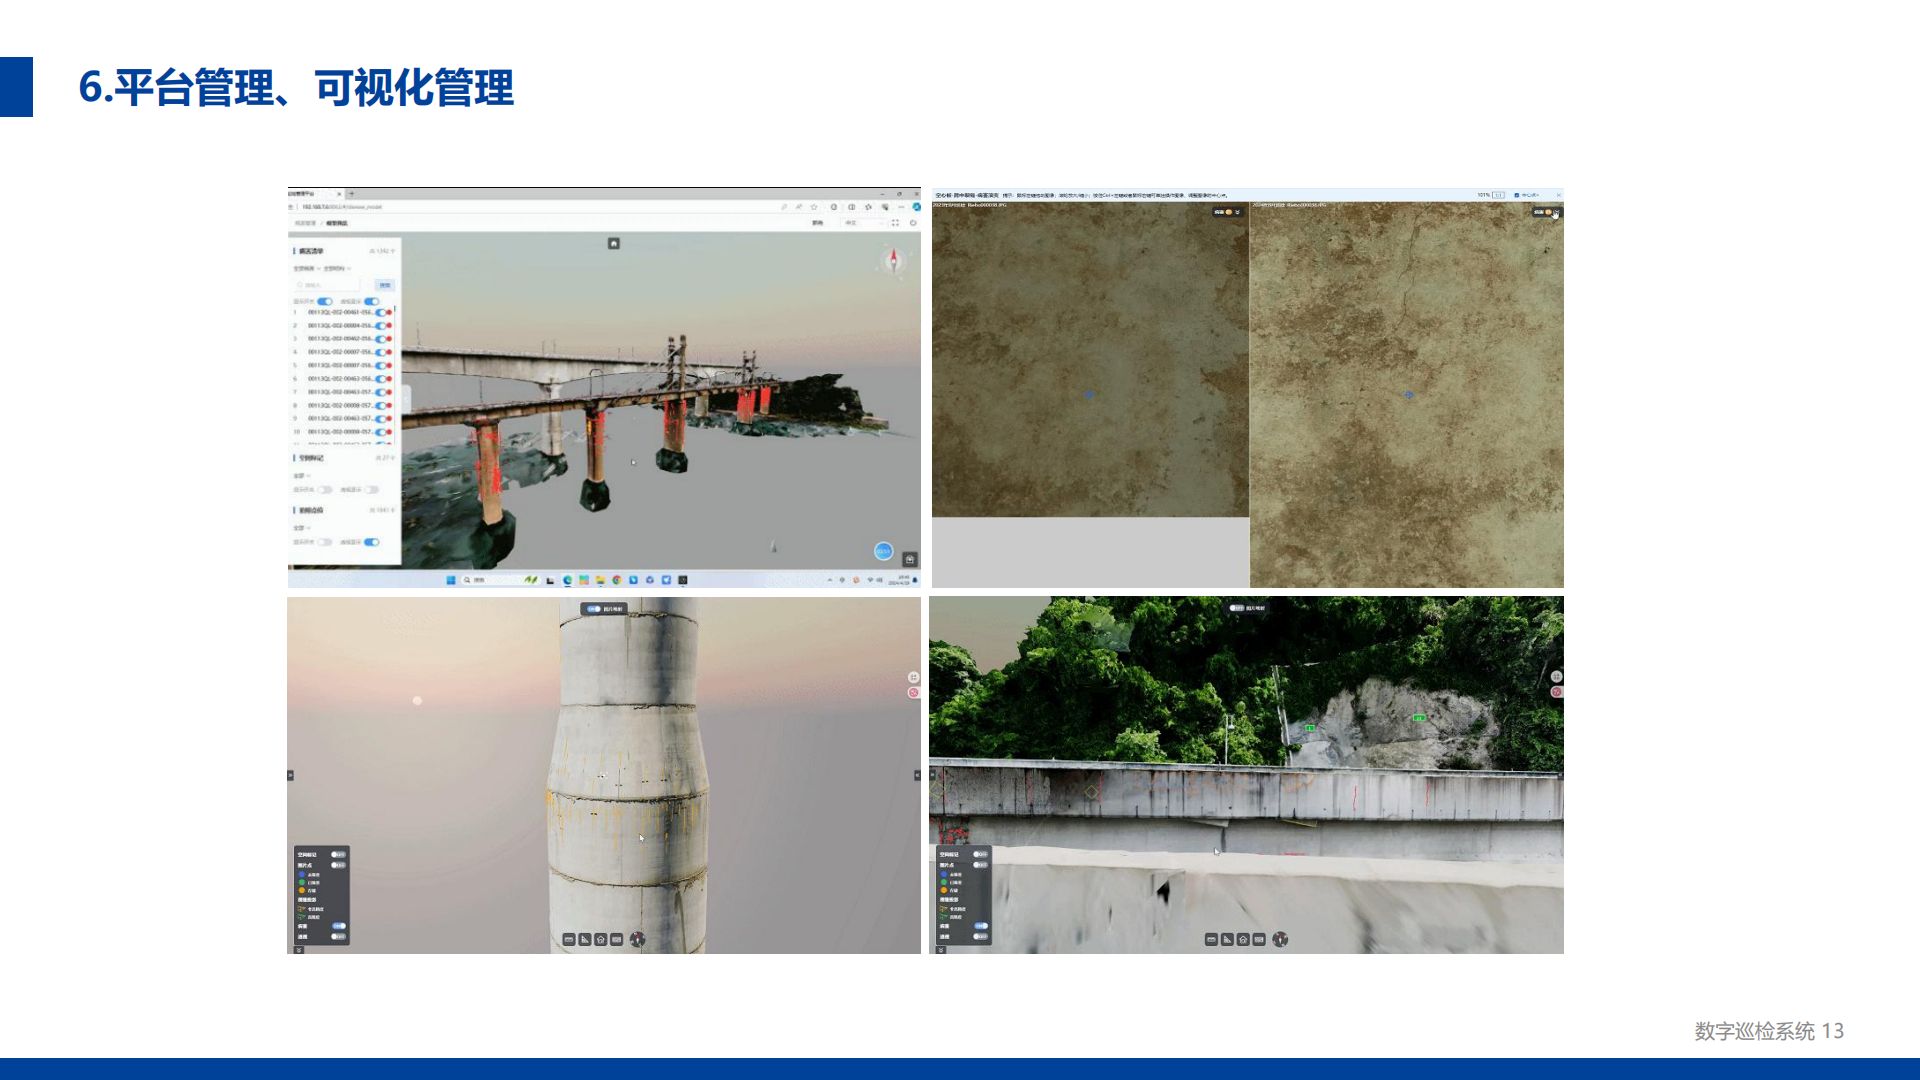Open Edge browser from the Windows taskbar
Screen dimensions: 1920x1080
tap(568, 580)
